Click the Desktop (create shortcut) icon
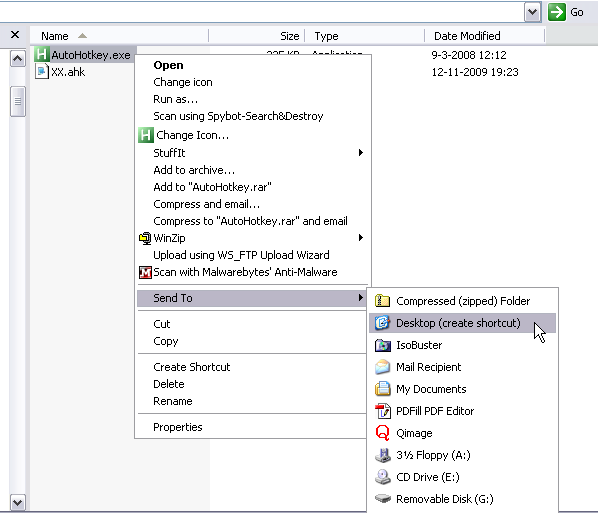598x513 pixels. (x=382, y=323)
